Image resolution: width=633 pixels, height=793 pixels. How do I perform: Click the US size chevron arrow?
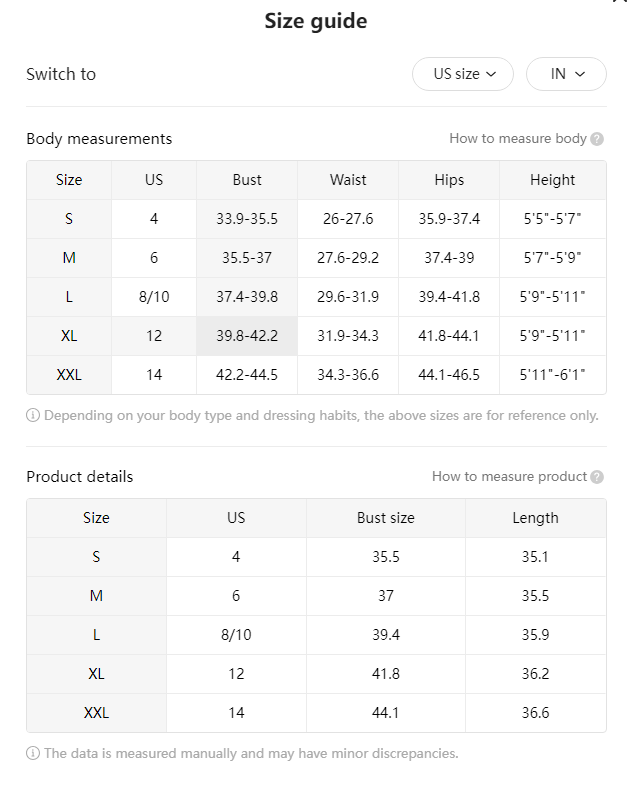point(491,74)
